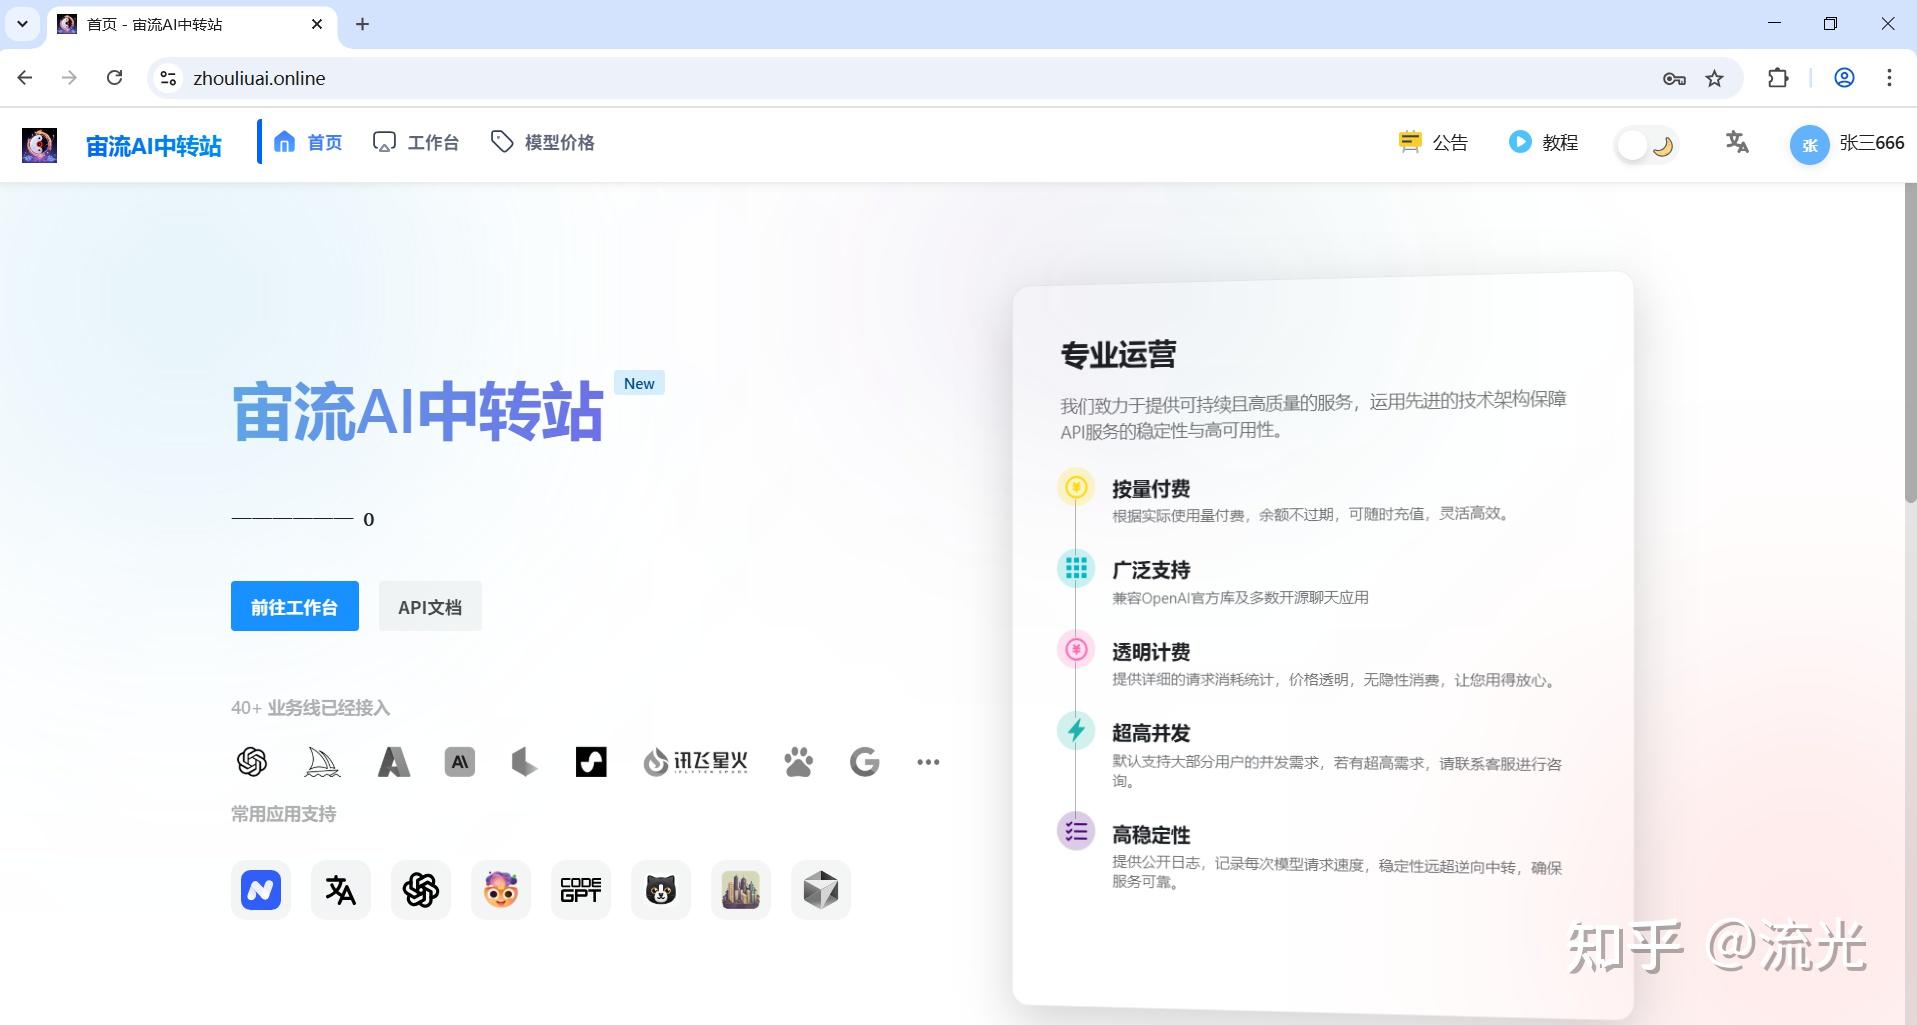
Task: Click the ChatGPT icon under 常用应用支持
Action: [x=420, y=889]
